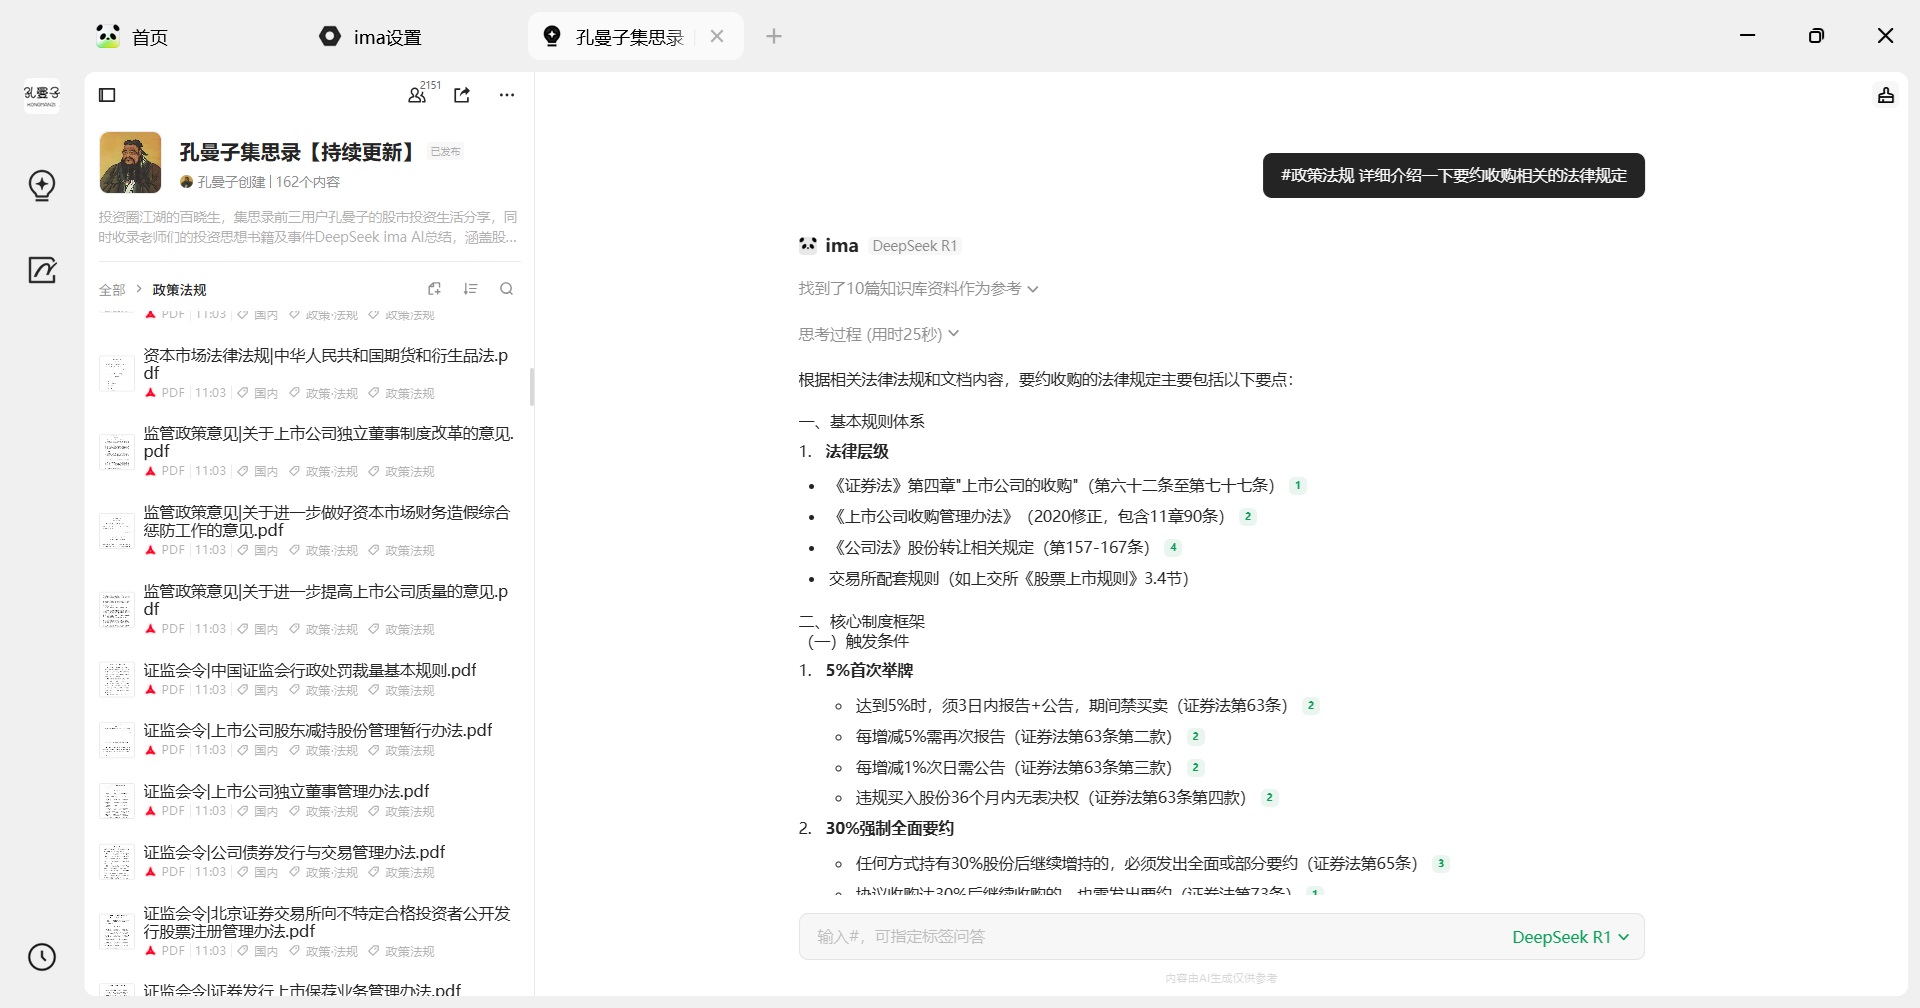Open 证监会令|上市公司独立董事管理办法.pdf
Viewport: 1920px width, 1008px height.
click(286, 791)
